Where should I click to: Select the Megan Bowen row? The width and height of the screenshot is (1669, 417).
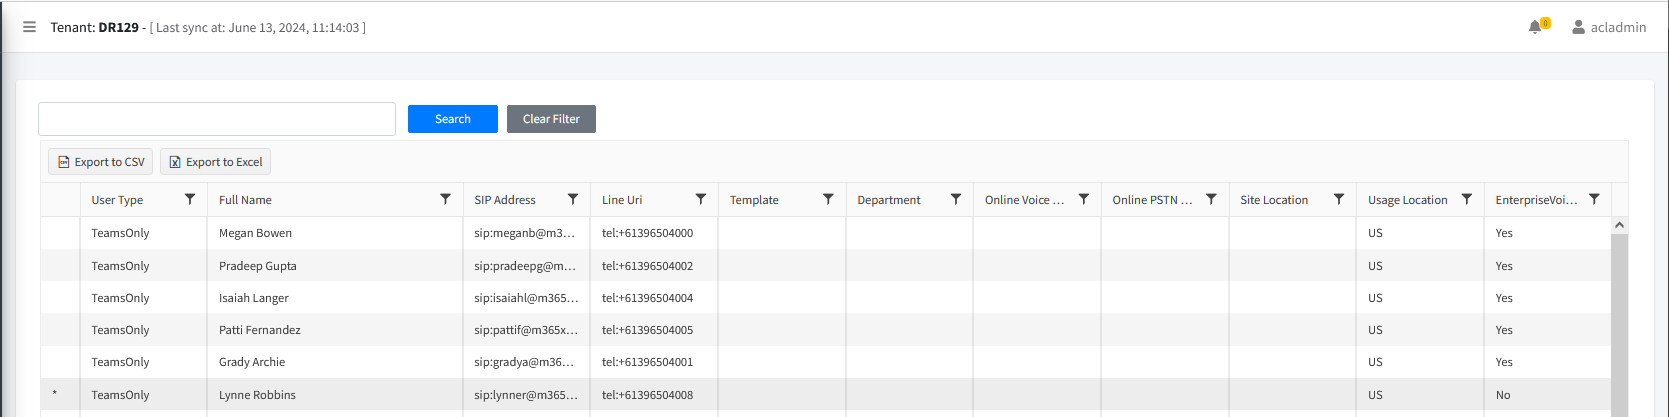click(255, 233)
